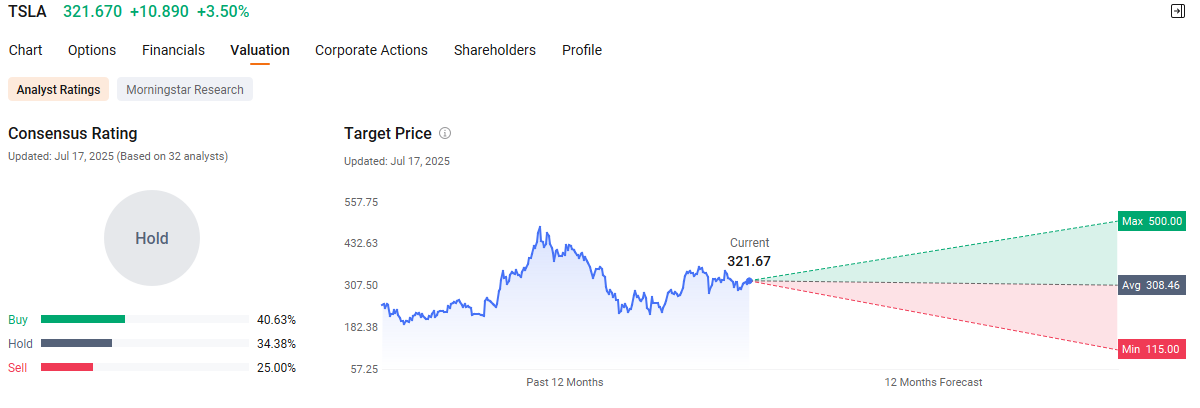Click the Max 500.00 target label
The height and width of the screenshot is (408, 1200).
1152,221
